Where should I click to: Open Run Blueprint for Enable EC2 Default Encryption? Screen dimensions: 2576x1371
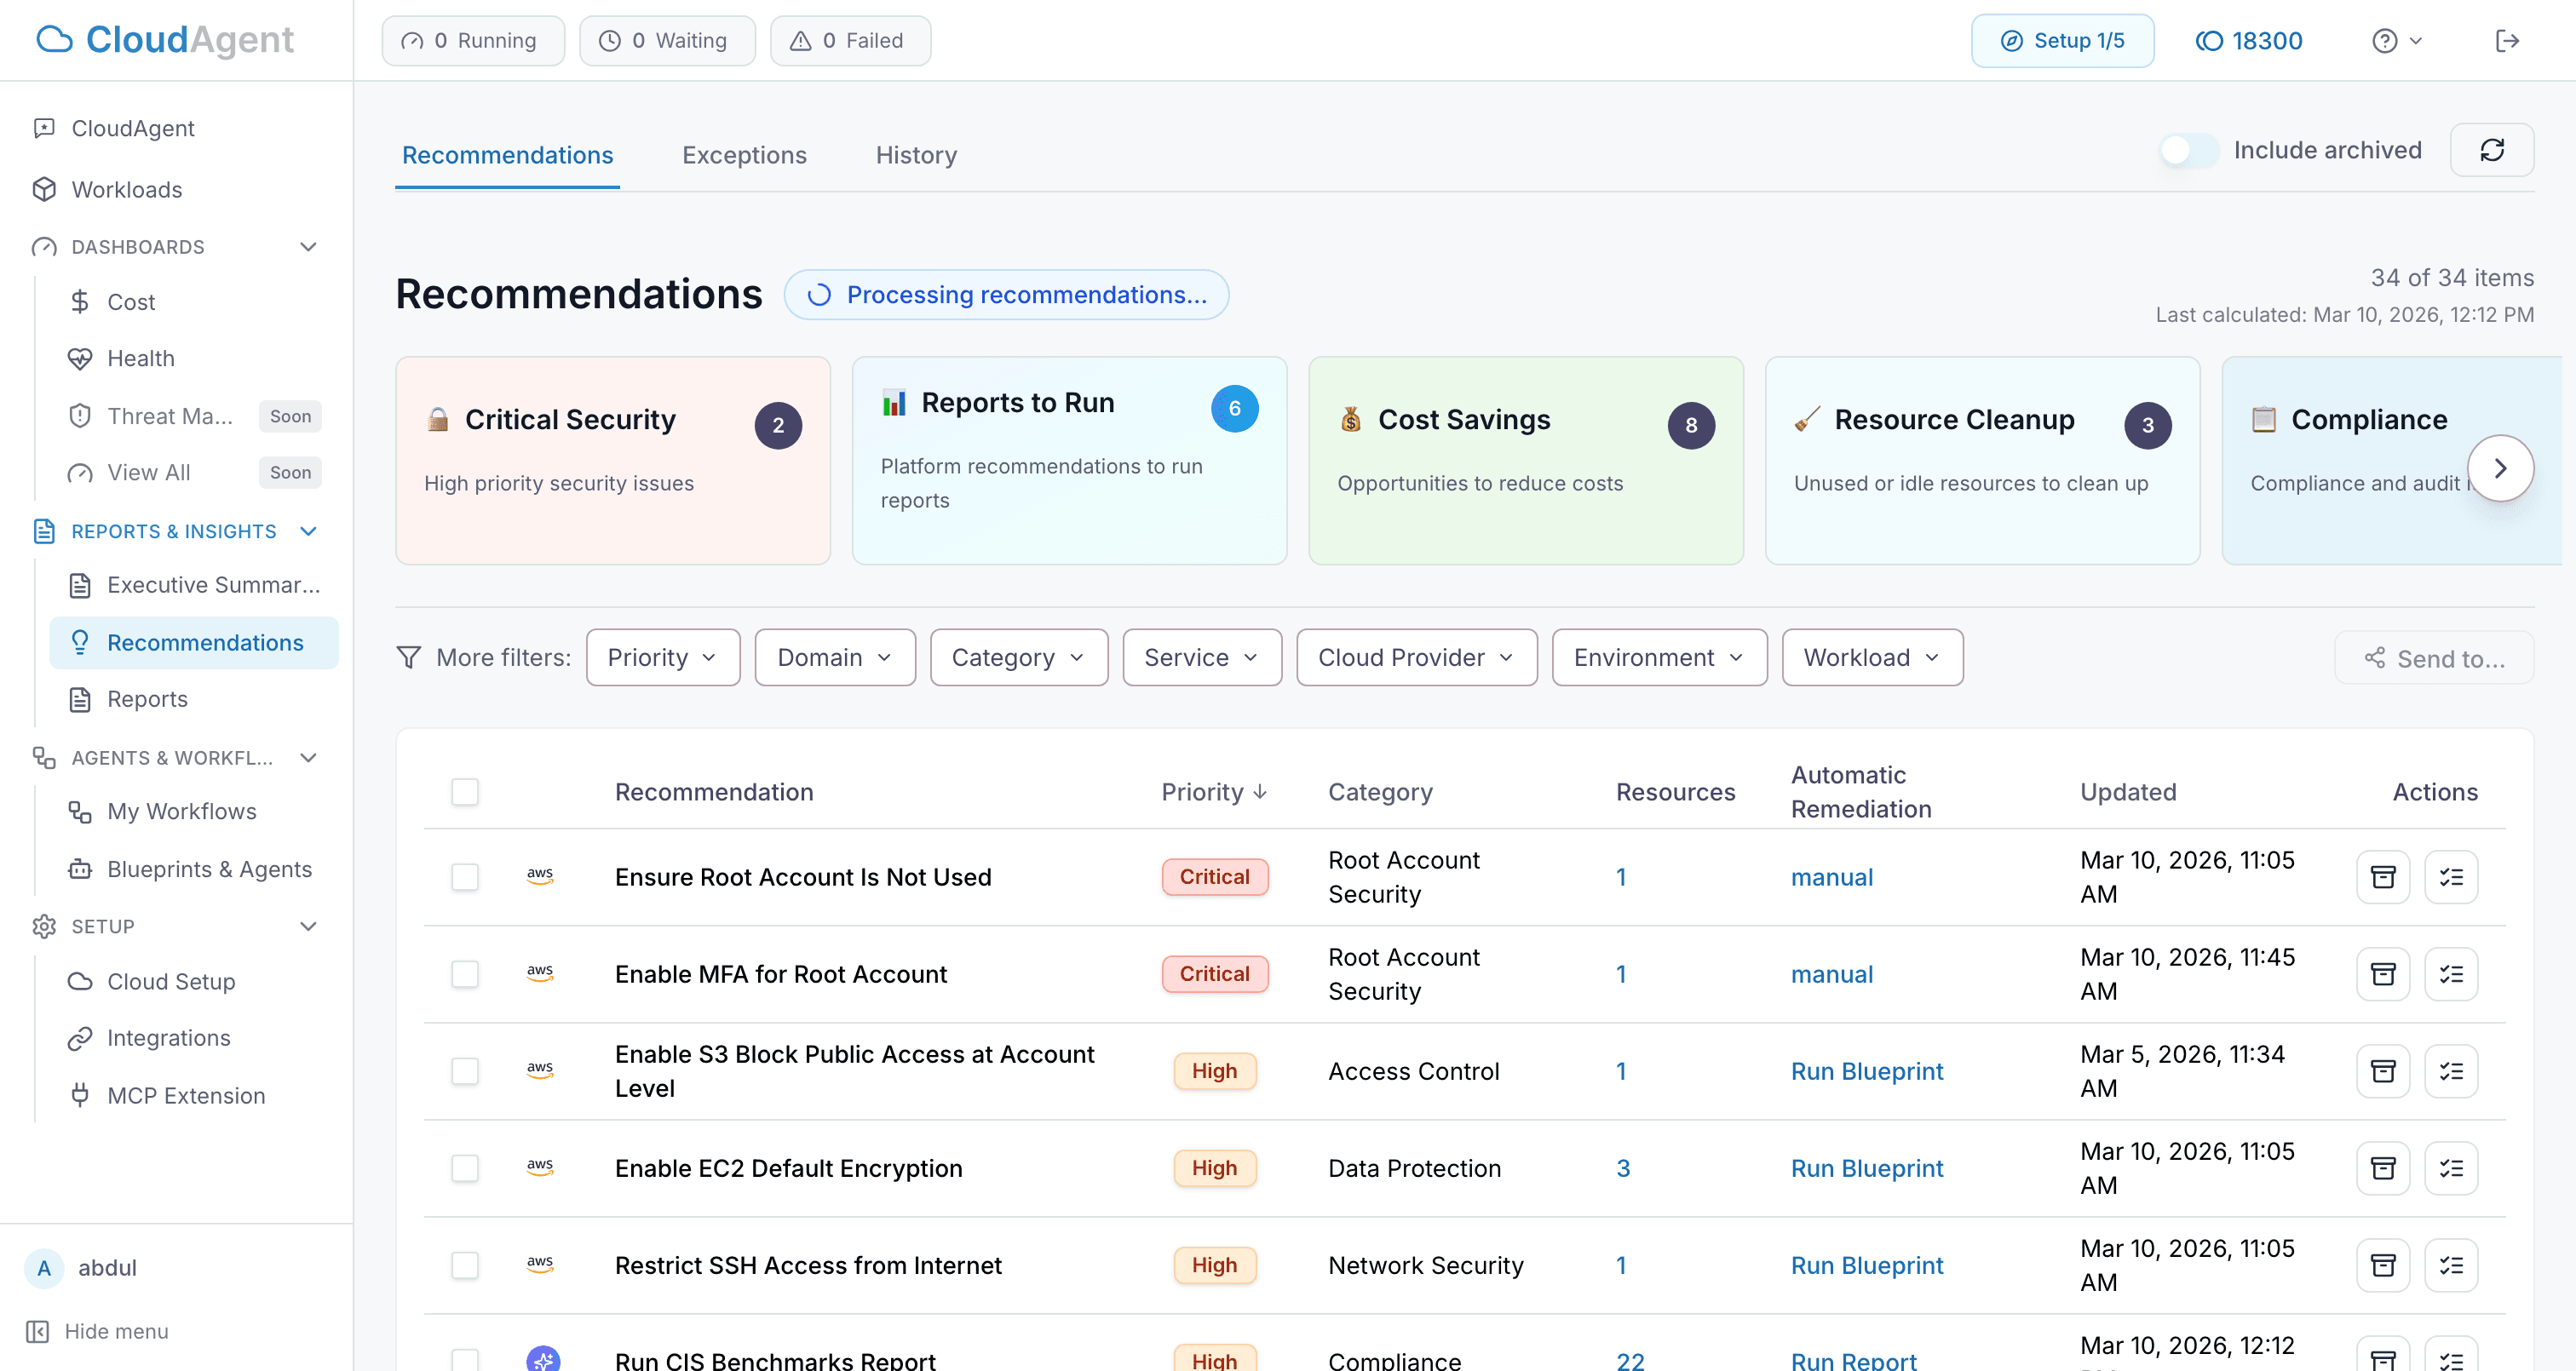[1866, 1167]
